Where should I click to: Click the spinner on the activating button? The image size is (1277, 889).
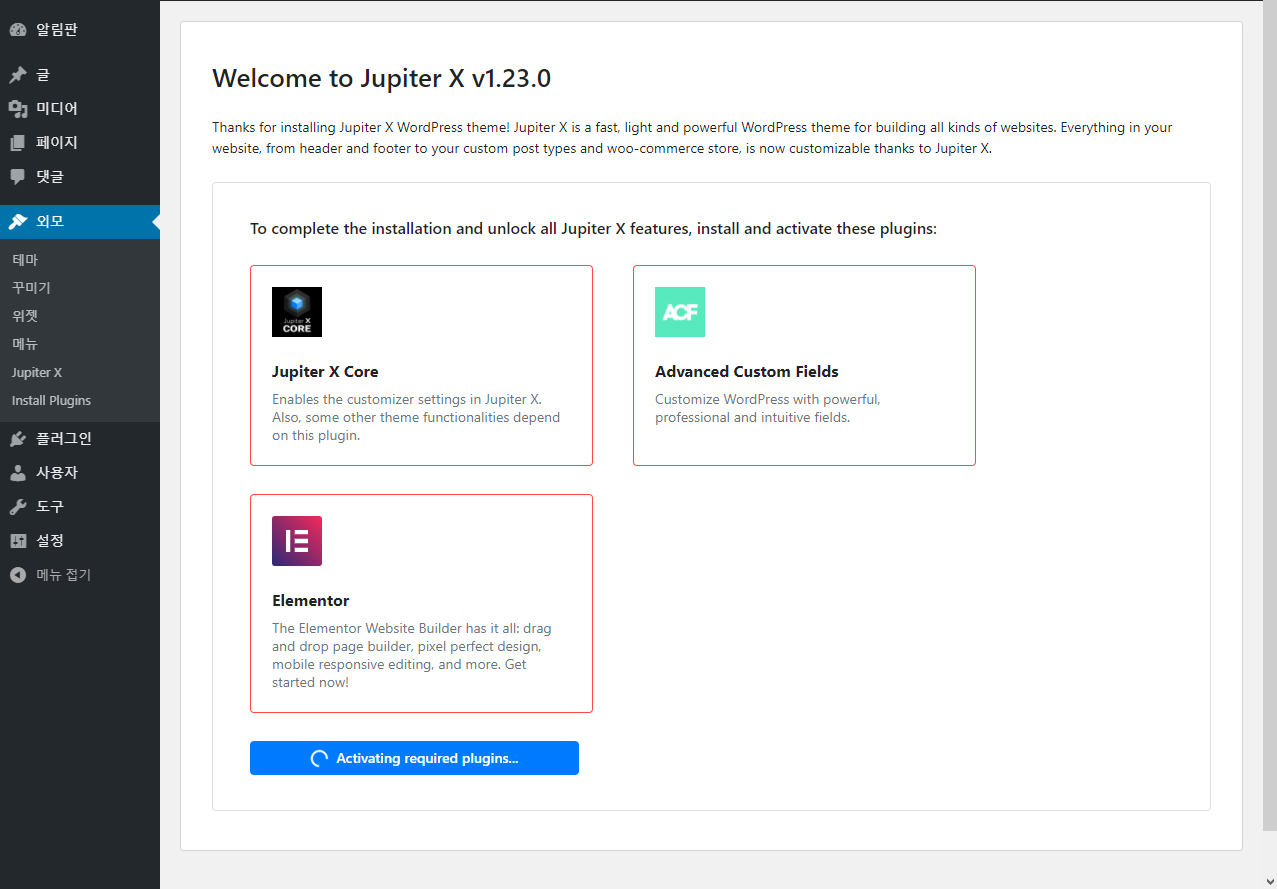click(319, 758)
